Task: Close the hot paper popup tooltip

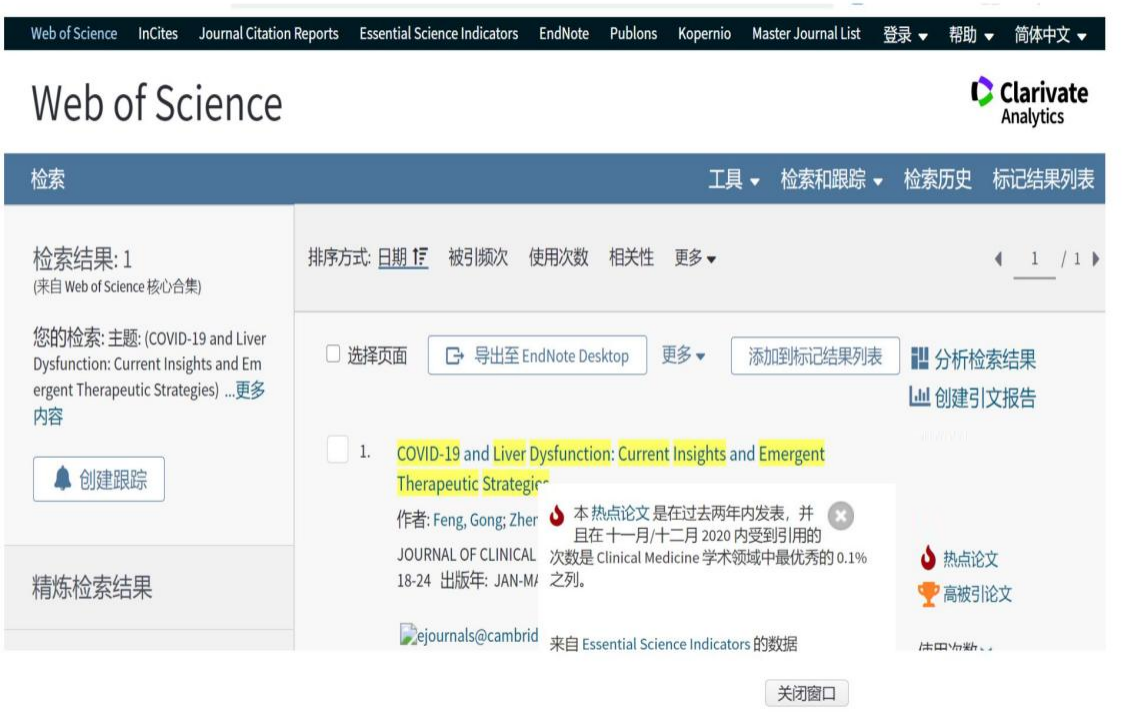Action: pyautogui.click(x=840, y=516)
